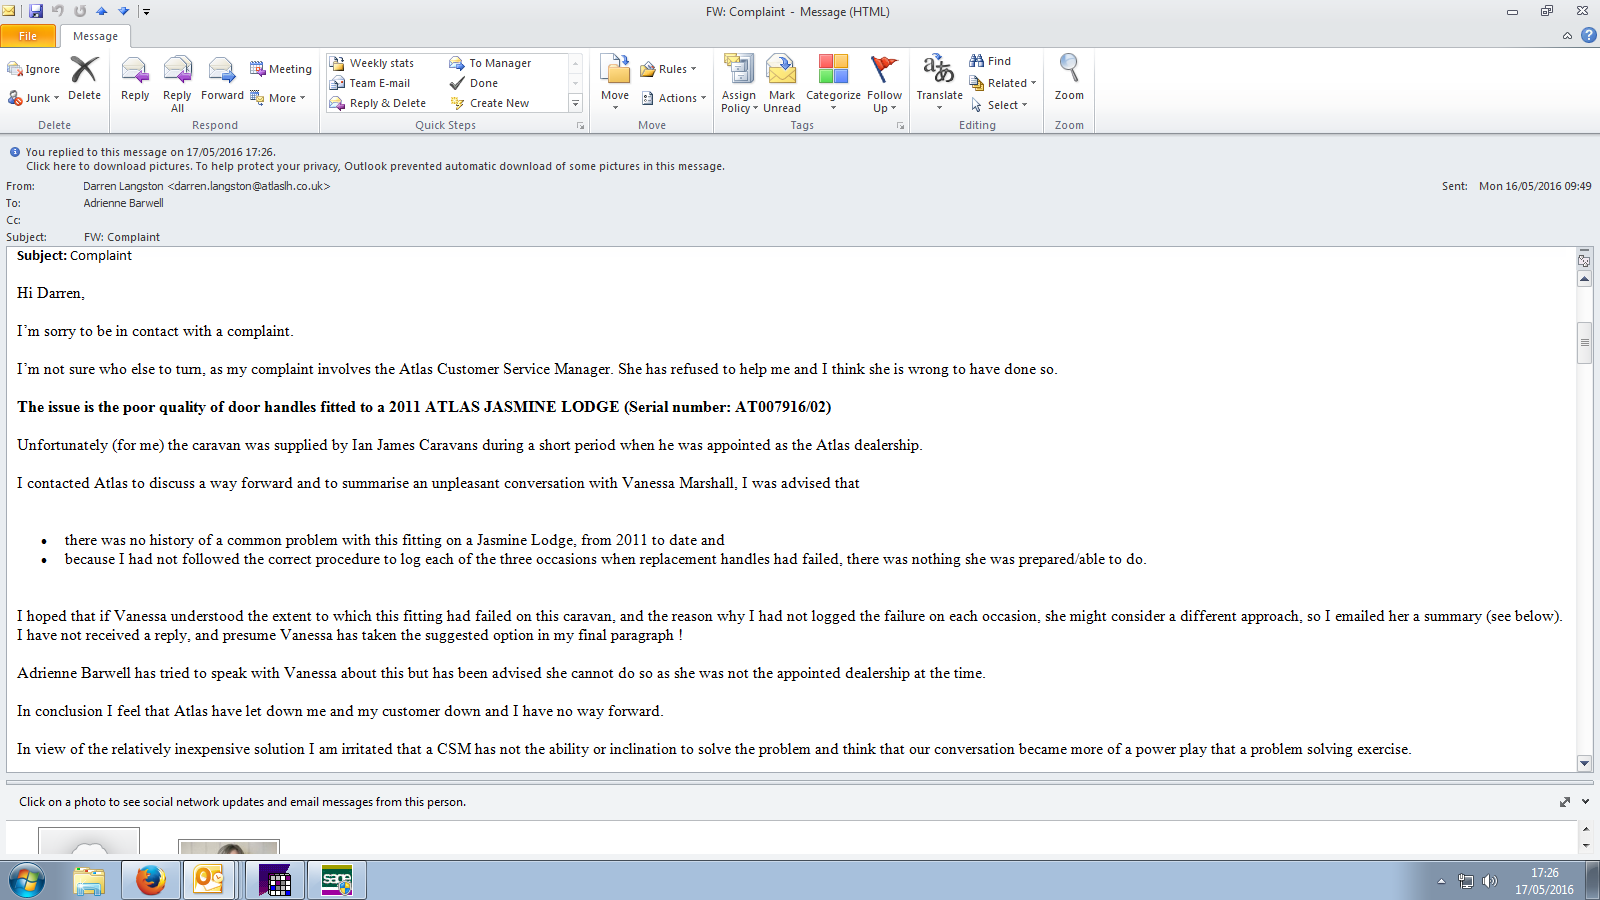Click the sender Darren Langston address
Viewport: 1600px width, 900px height.
[x=207, y=186]
